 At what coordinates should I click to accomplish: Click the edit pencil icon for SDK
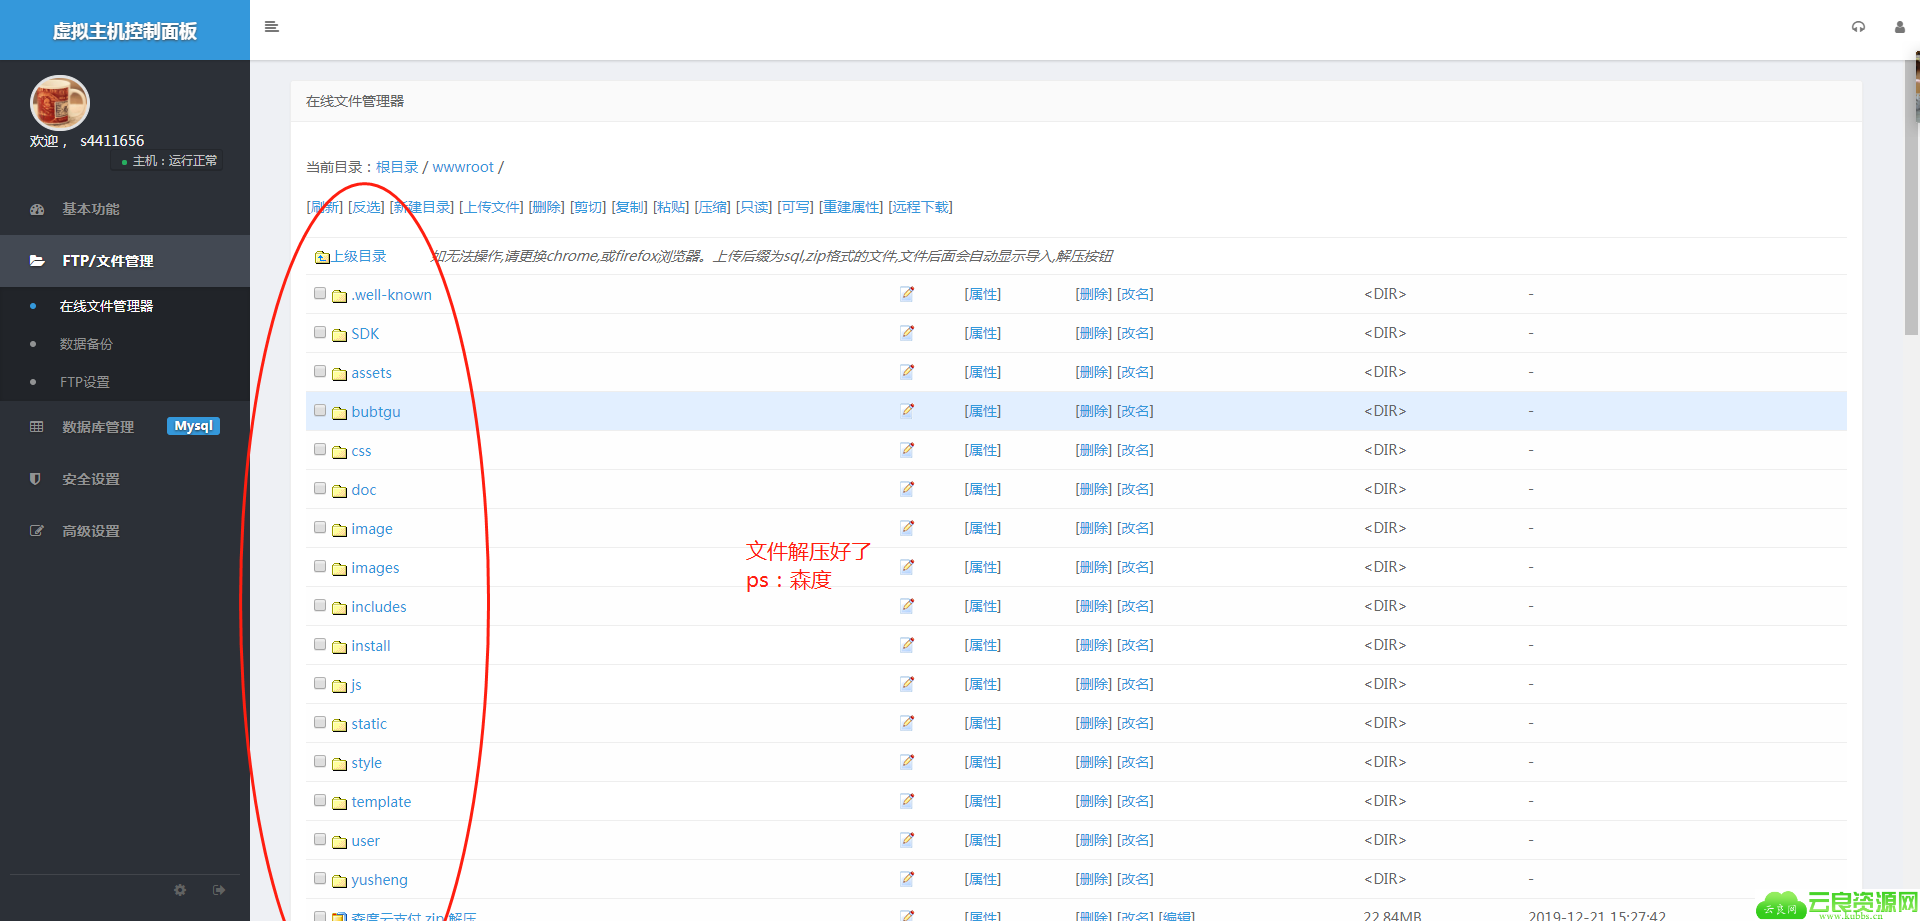[907, 333]
